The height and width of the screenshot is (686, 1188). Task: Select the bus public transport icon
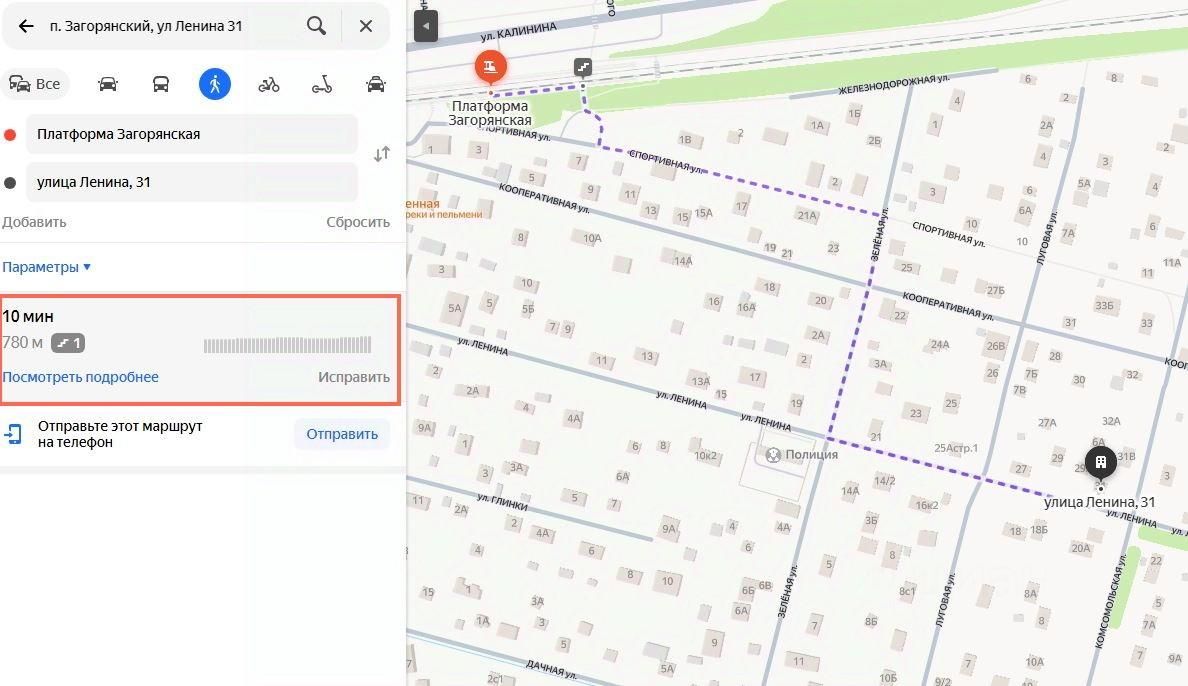(x=161, y=83)
